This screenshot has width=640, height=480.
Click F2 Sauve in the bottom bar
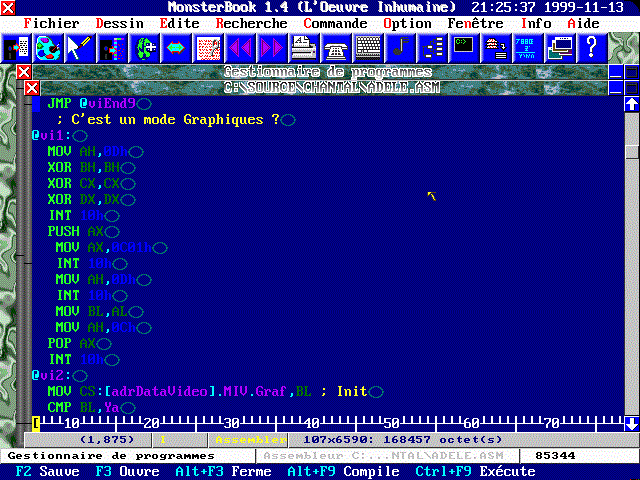click(47, 471)
